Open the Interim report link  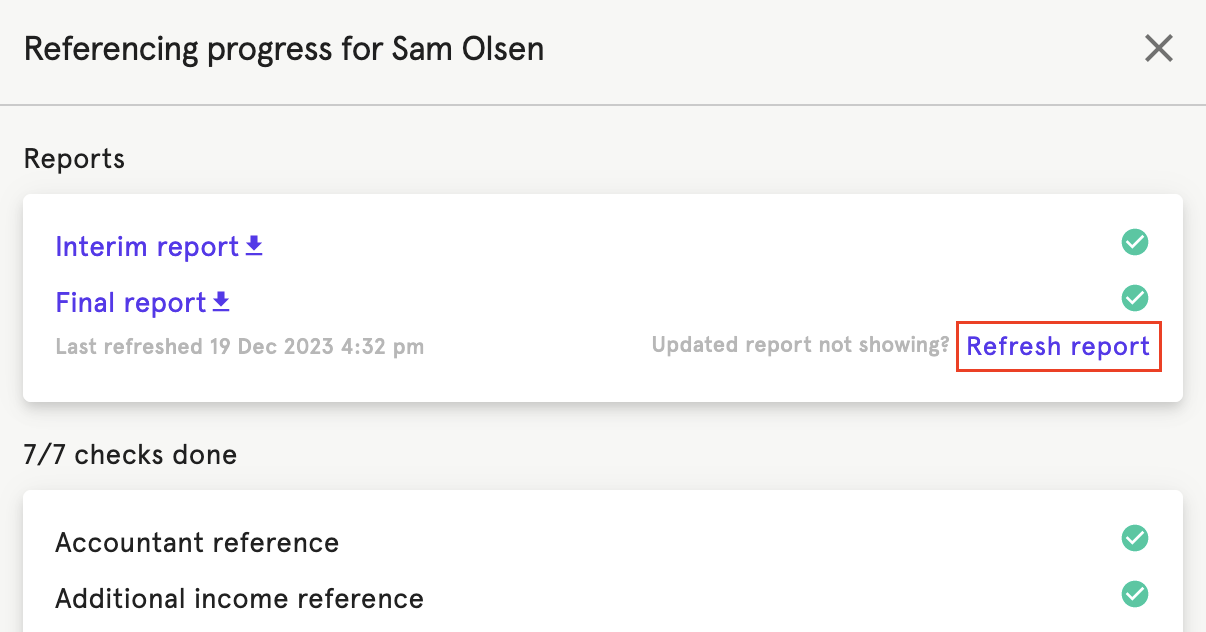click(146, 246)
